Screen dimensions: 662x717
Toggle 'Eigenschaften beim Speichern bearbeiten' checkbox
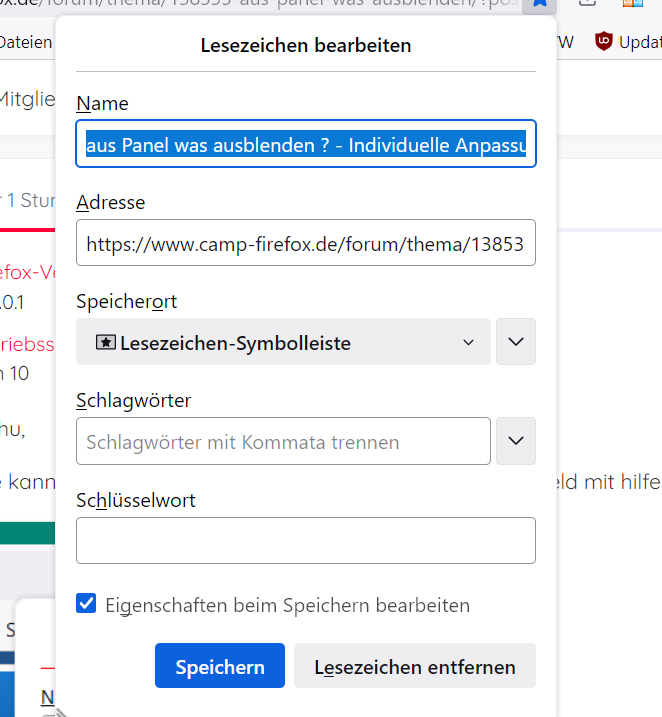coord(87,604)
